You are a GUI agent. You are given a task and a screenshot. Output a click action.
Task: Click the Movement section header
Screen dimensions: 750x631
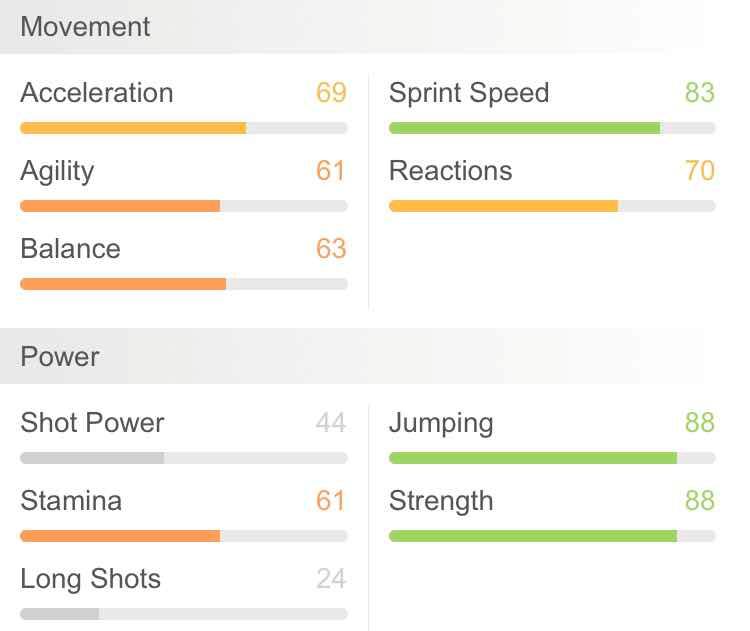tap(85, 27)
